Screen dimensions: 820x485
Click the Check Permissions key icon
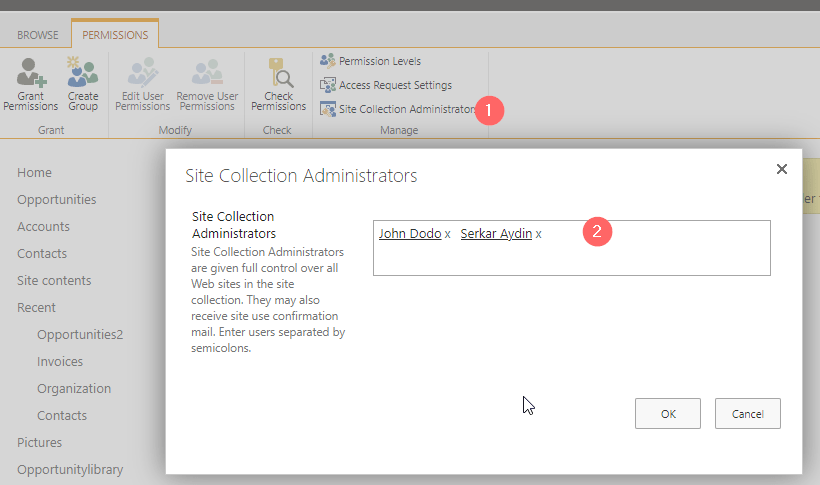click(x=280, y=72)
